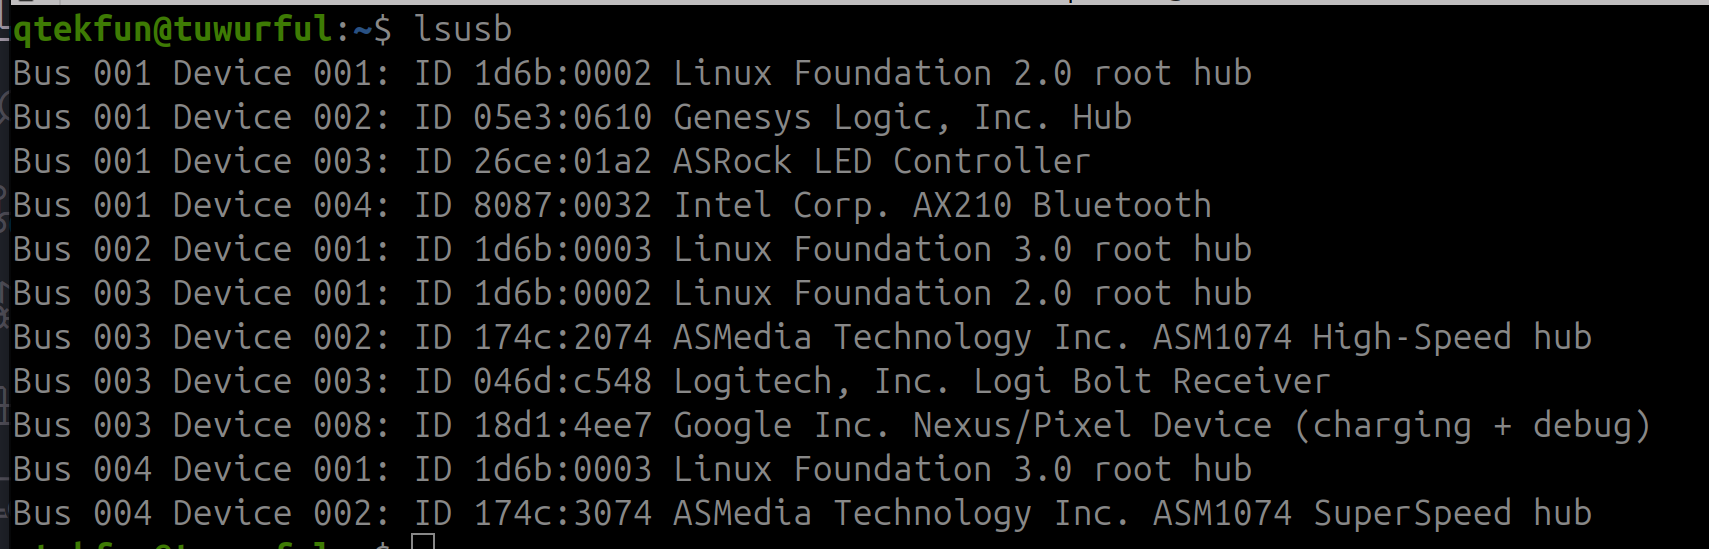Click the lsusb command text
1709x549 pixels.
coord(462,29)
